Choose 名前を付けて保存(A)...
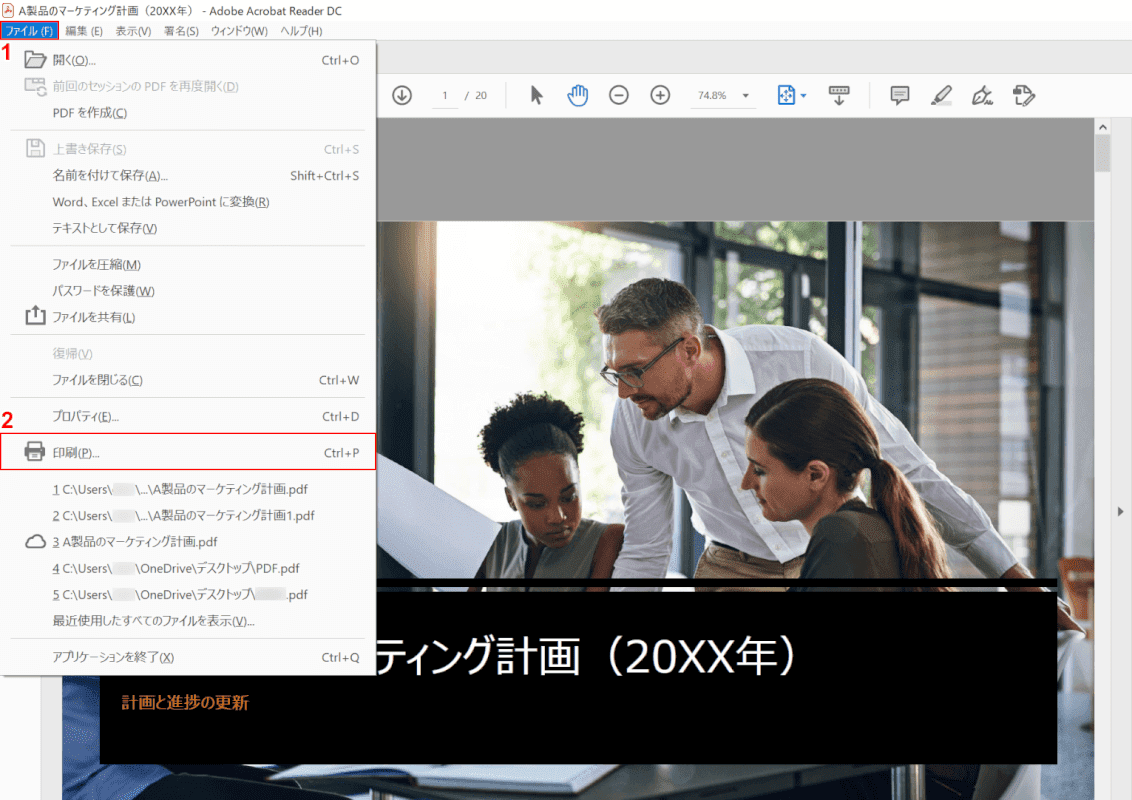 tap(188, 175)
